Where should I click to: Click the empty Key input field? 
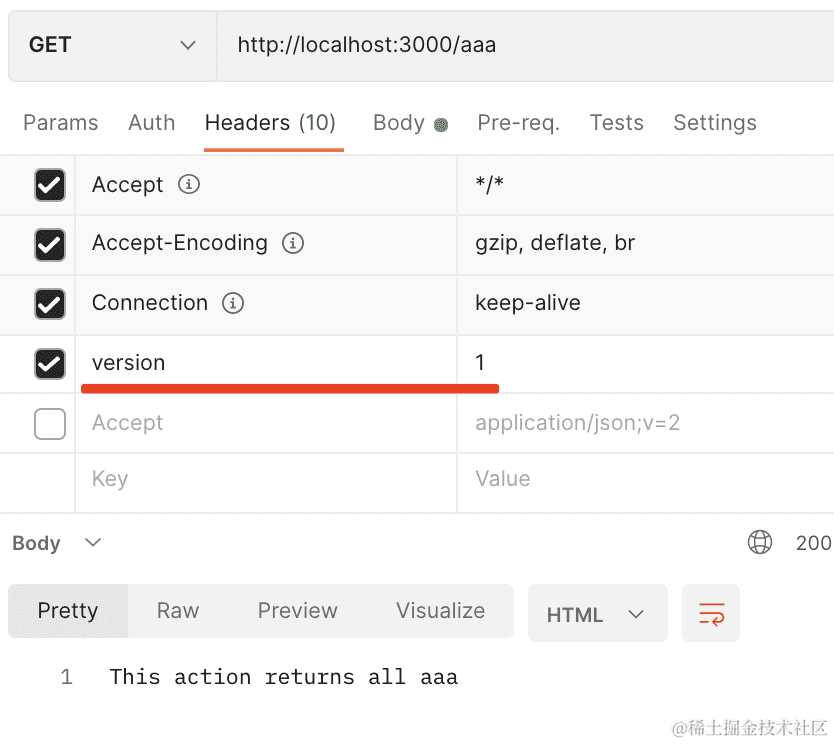coord(265,479)
